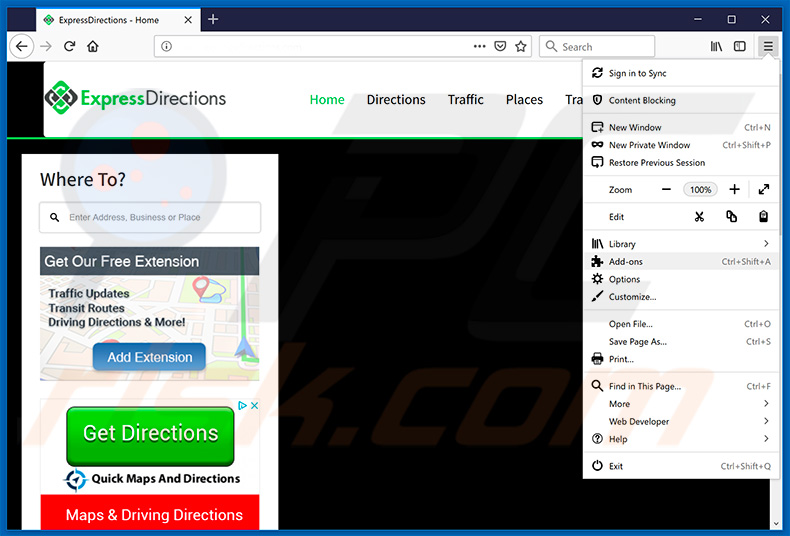Increase zoom with the plus button
This screenshot has height=536, width=790.
pyautogui.click(x=734, y=189)
